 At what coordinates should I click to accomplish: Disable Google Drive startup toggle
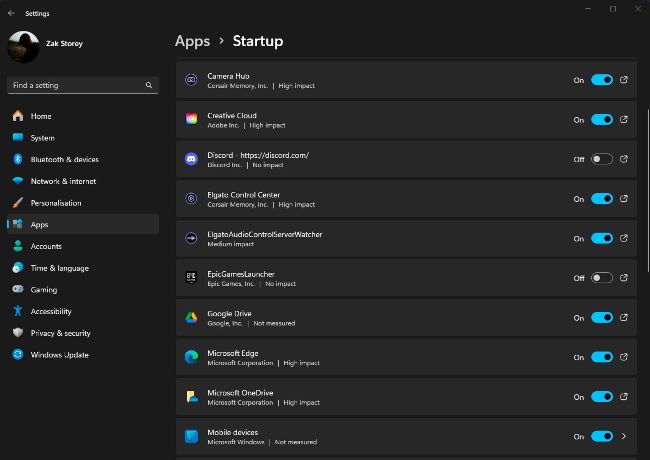tap(601, 317)
